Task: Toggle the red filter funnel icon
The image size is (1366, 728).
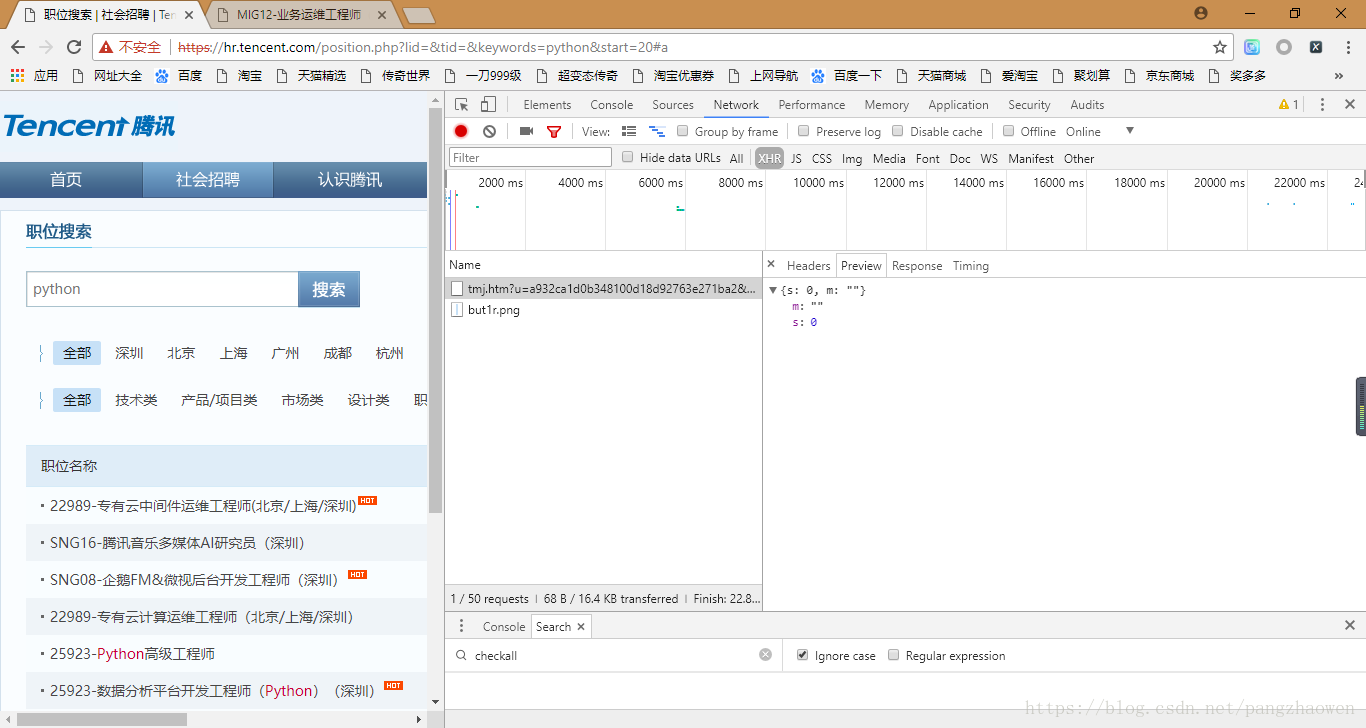Action: [554, 131]
